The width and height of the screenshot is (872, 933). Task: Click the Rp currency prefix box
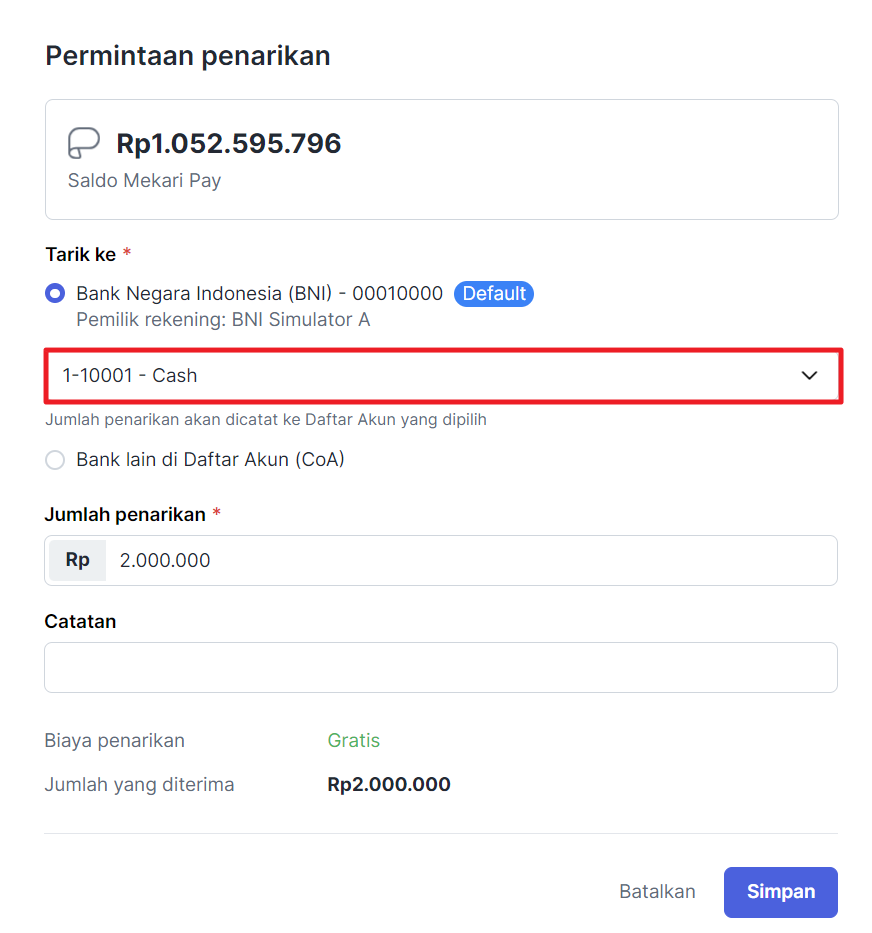(x=77, y=560)
